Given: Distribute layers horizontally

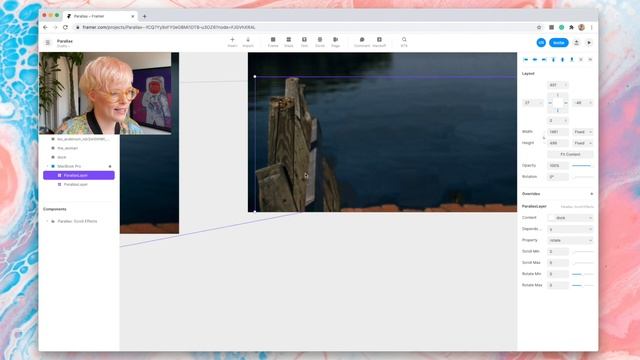Looking at the screenshot, I should click(581, 60).
